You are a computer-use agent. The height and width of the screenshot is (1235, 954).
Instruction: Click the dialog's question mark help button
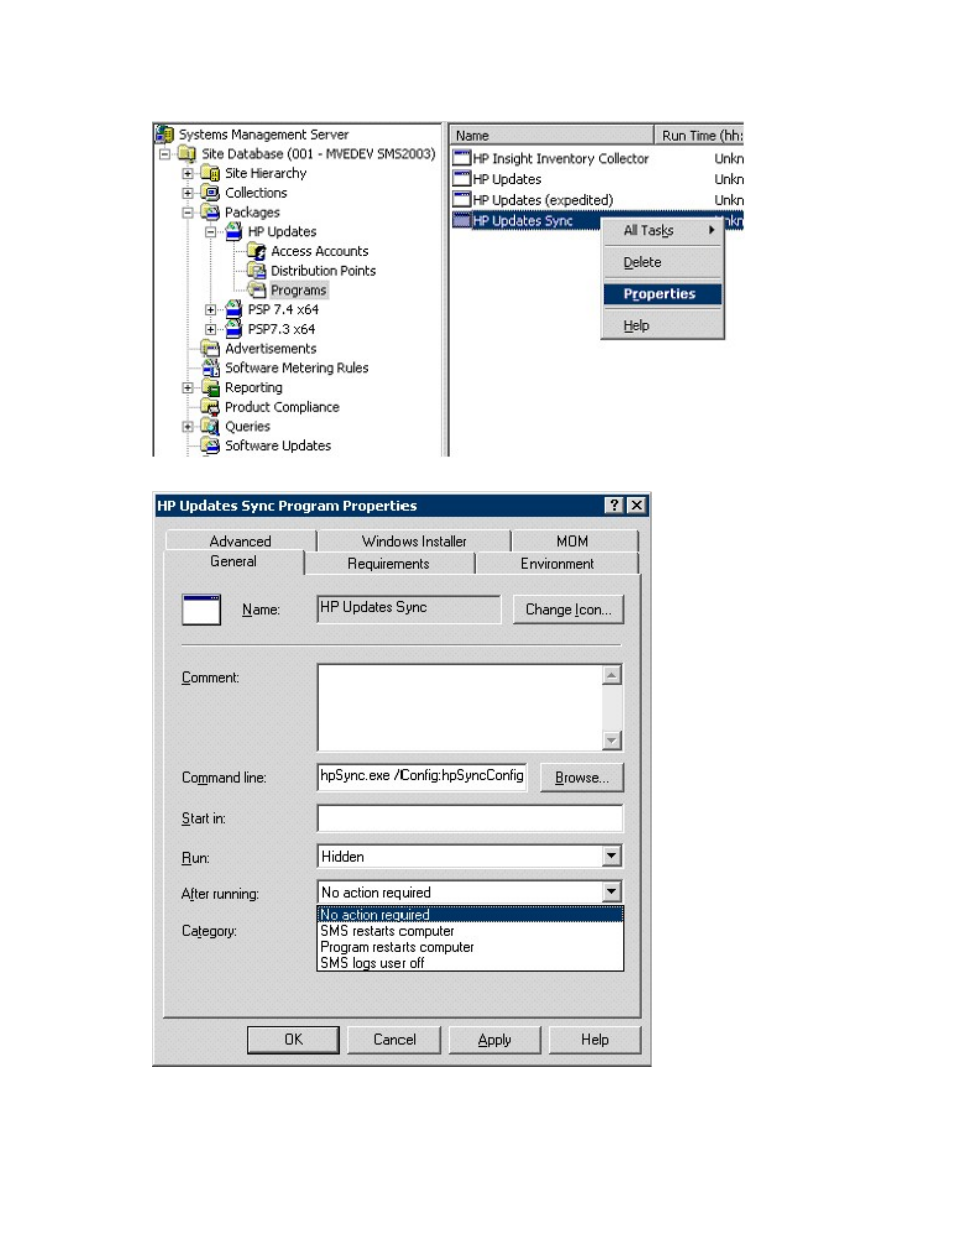(x=614, y=506)
